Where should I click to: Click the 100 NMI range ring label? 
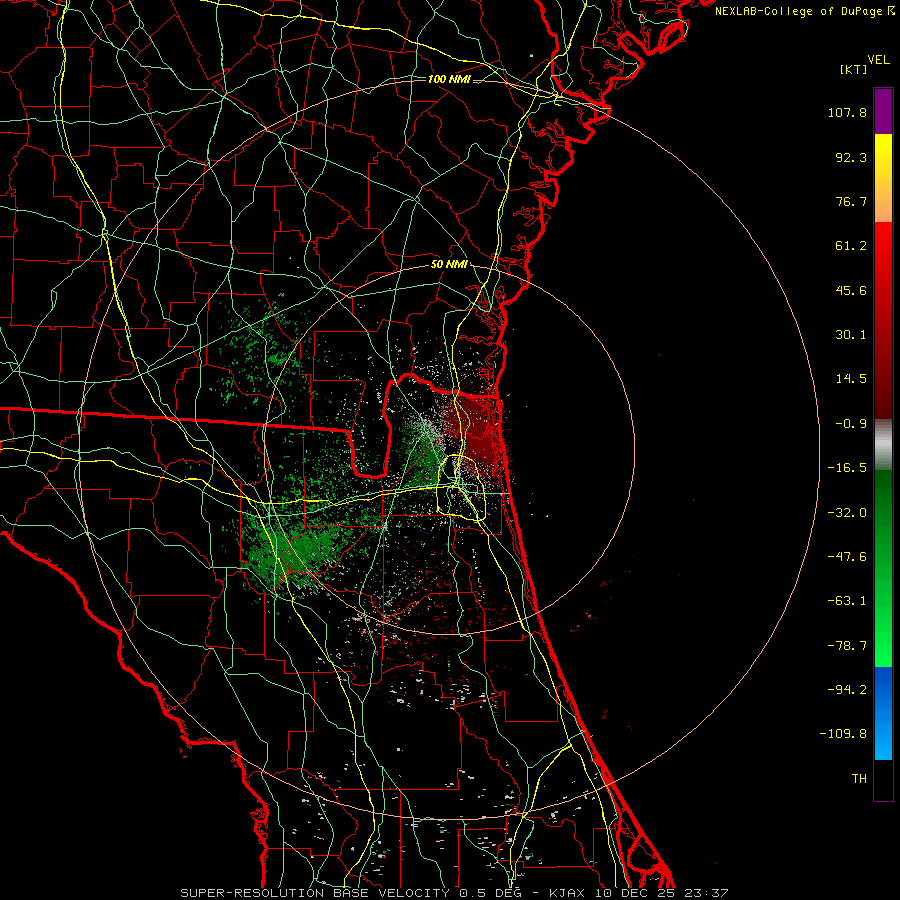[x=449, y=79]
